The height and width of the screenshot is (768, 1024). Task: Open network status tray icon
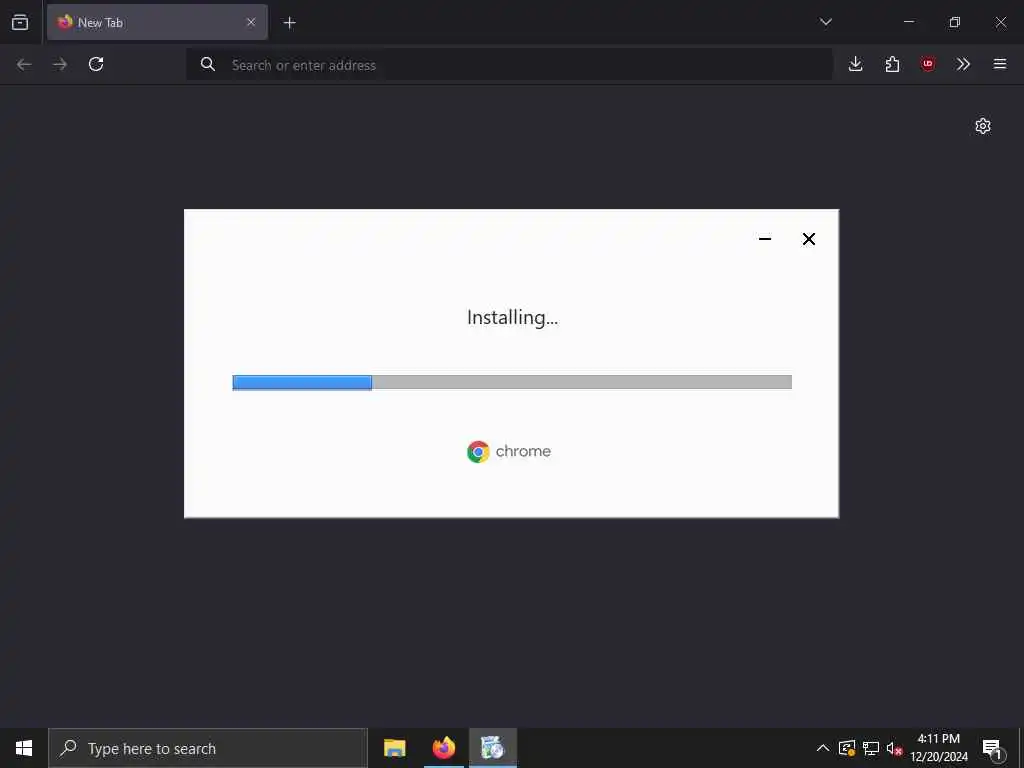[871, 748]
